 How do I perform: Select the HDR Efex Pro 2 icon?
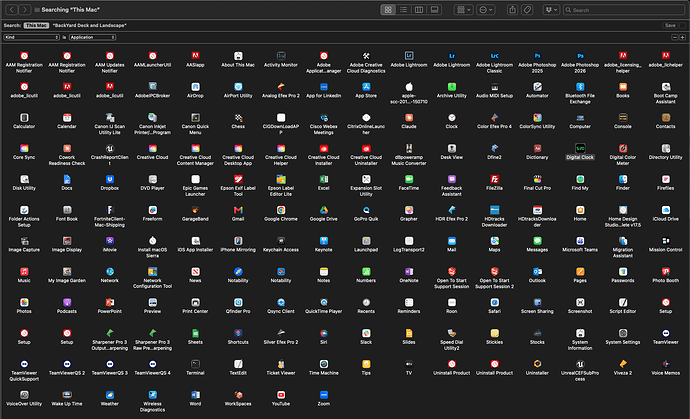tap(451, 210)
